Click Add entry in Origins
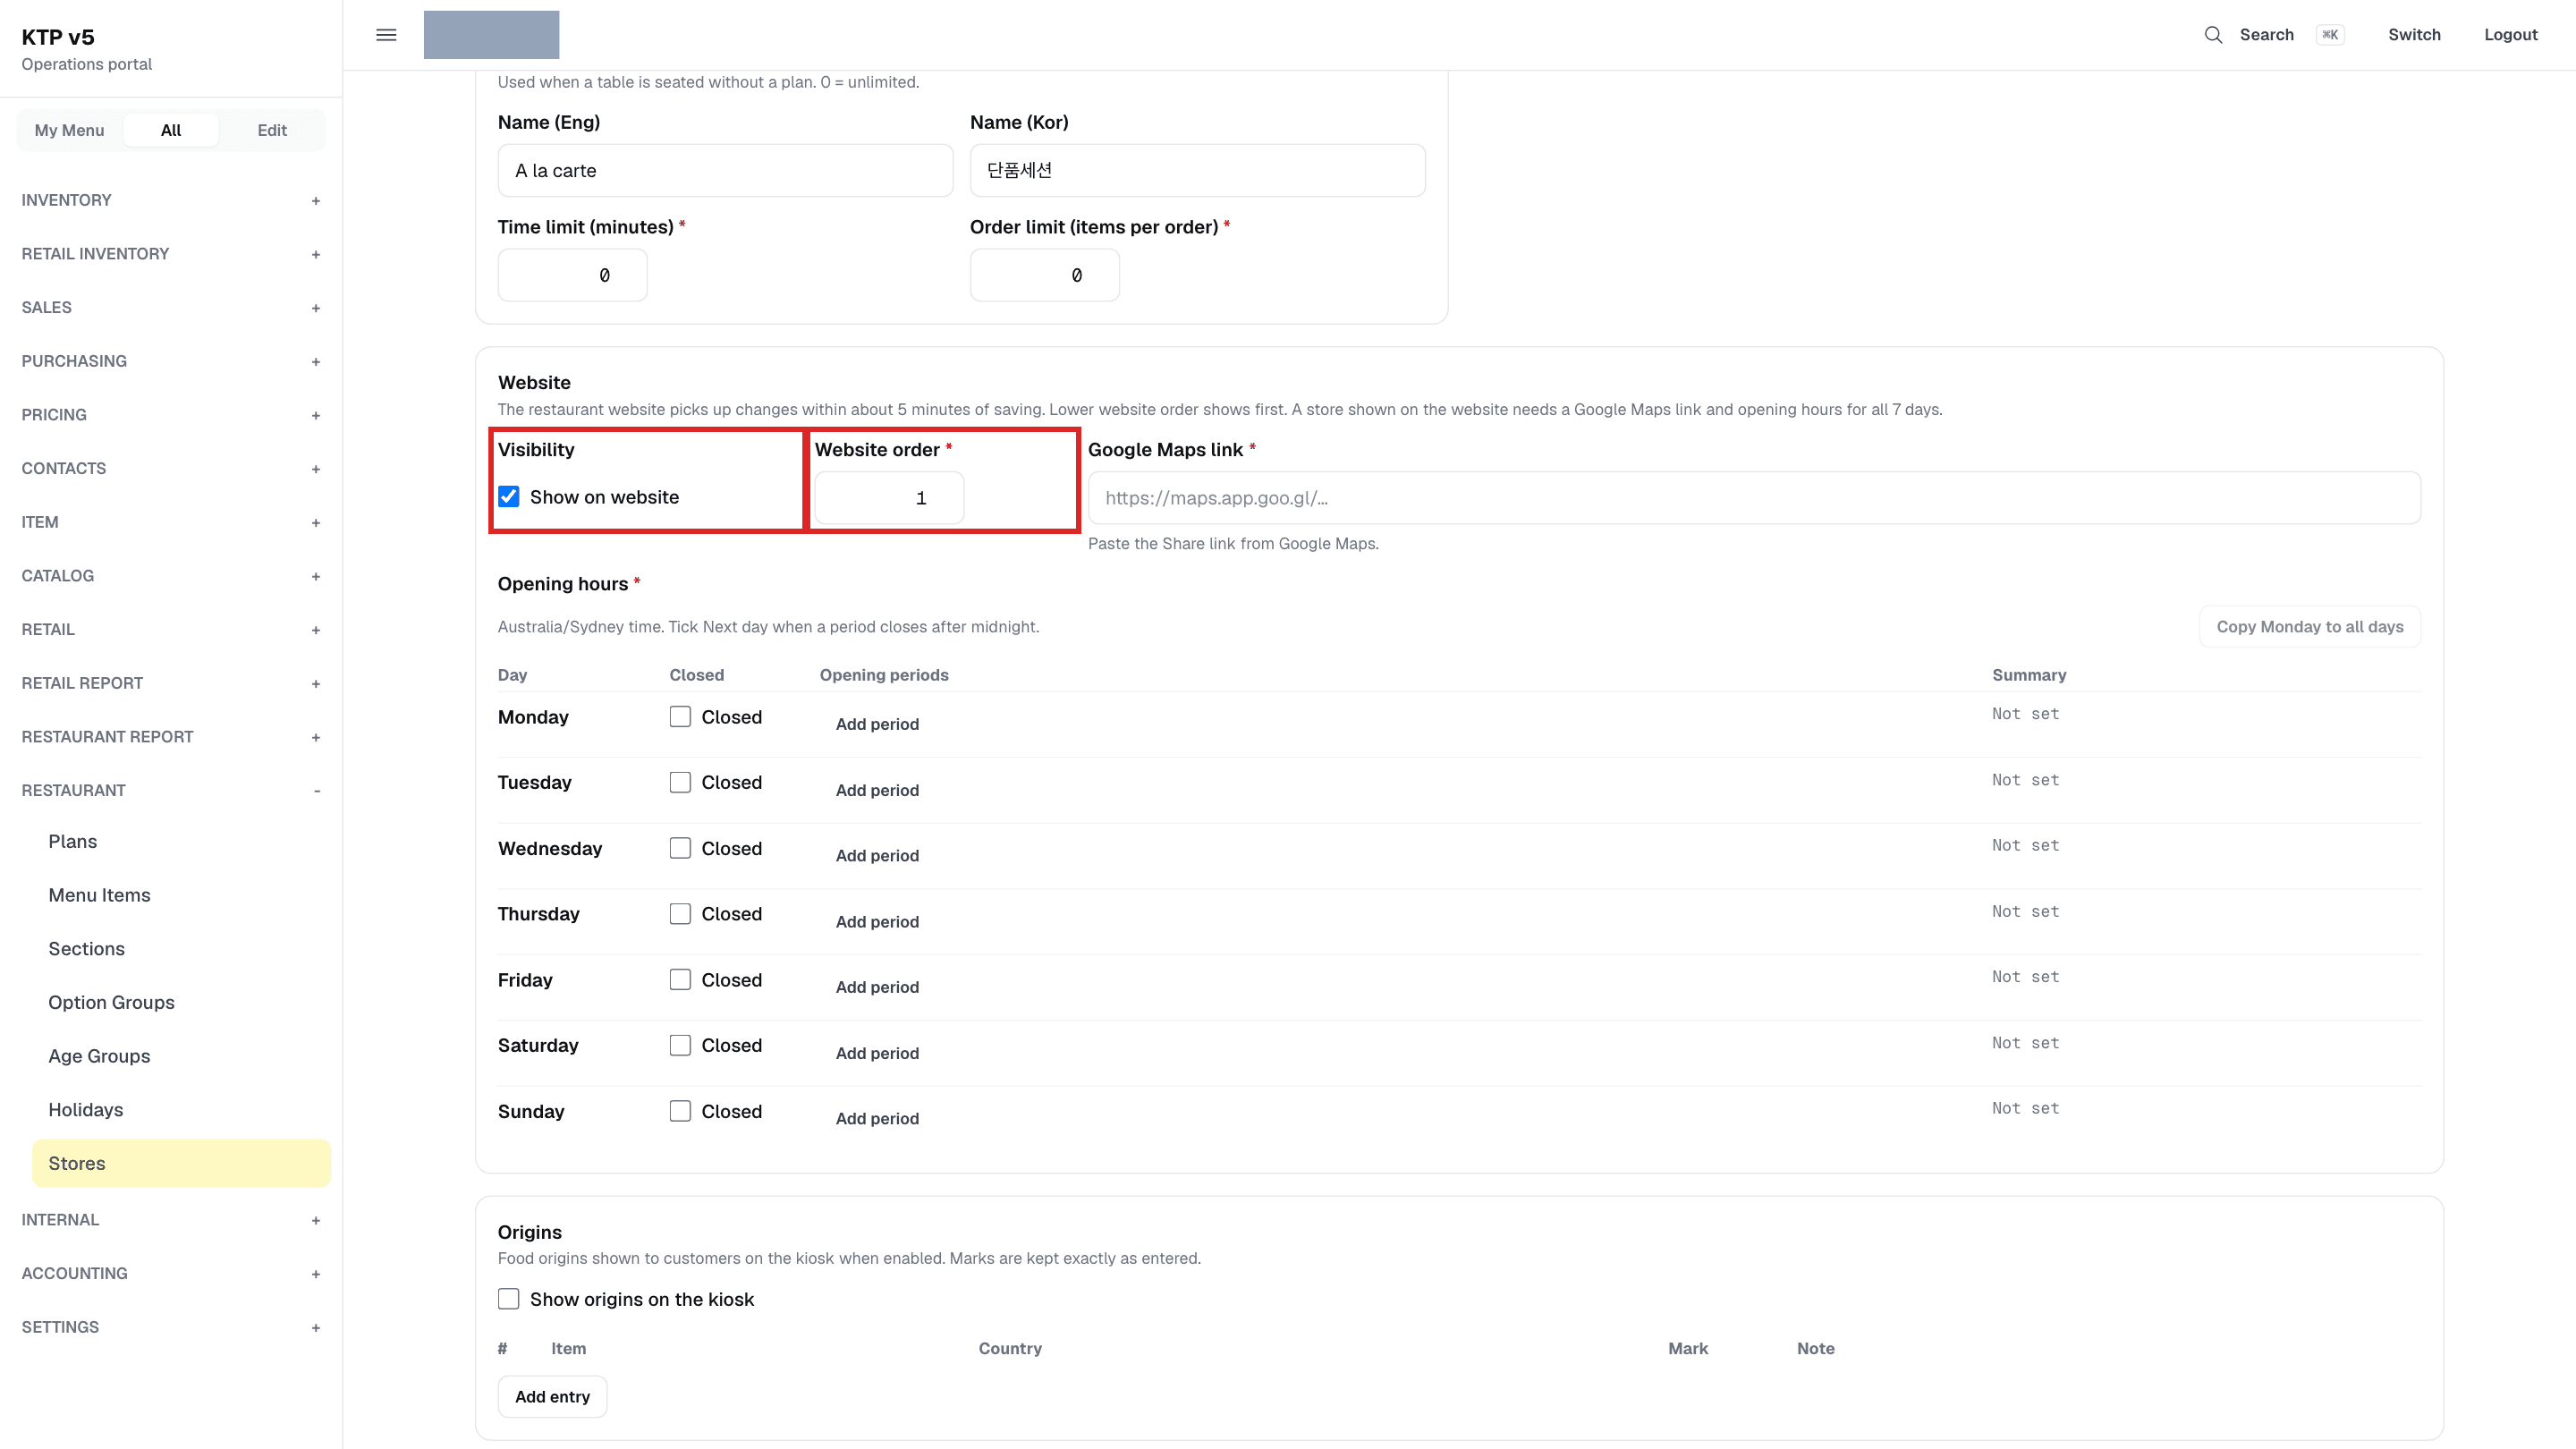This screenshot has height=1449, width=2576. point(552,1397)
